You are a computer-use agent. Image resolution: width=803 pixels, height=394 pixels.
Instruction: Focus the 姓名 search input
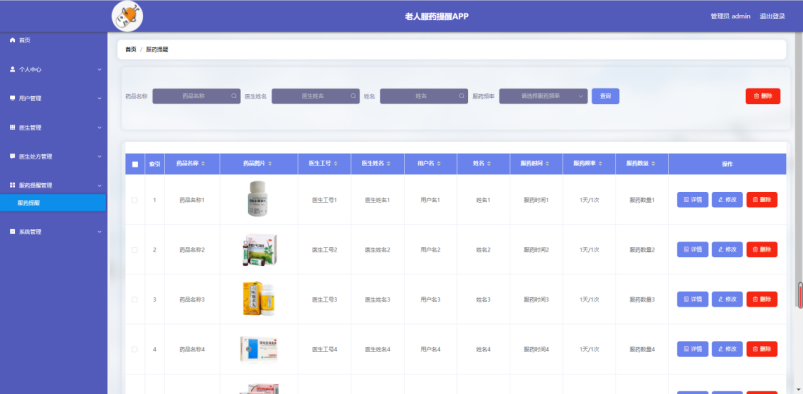[x=424, y=96]
